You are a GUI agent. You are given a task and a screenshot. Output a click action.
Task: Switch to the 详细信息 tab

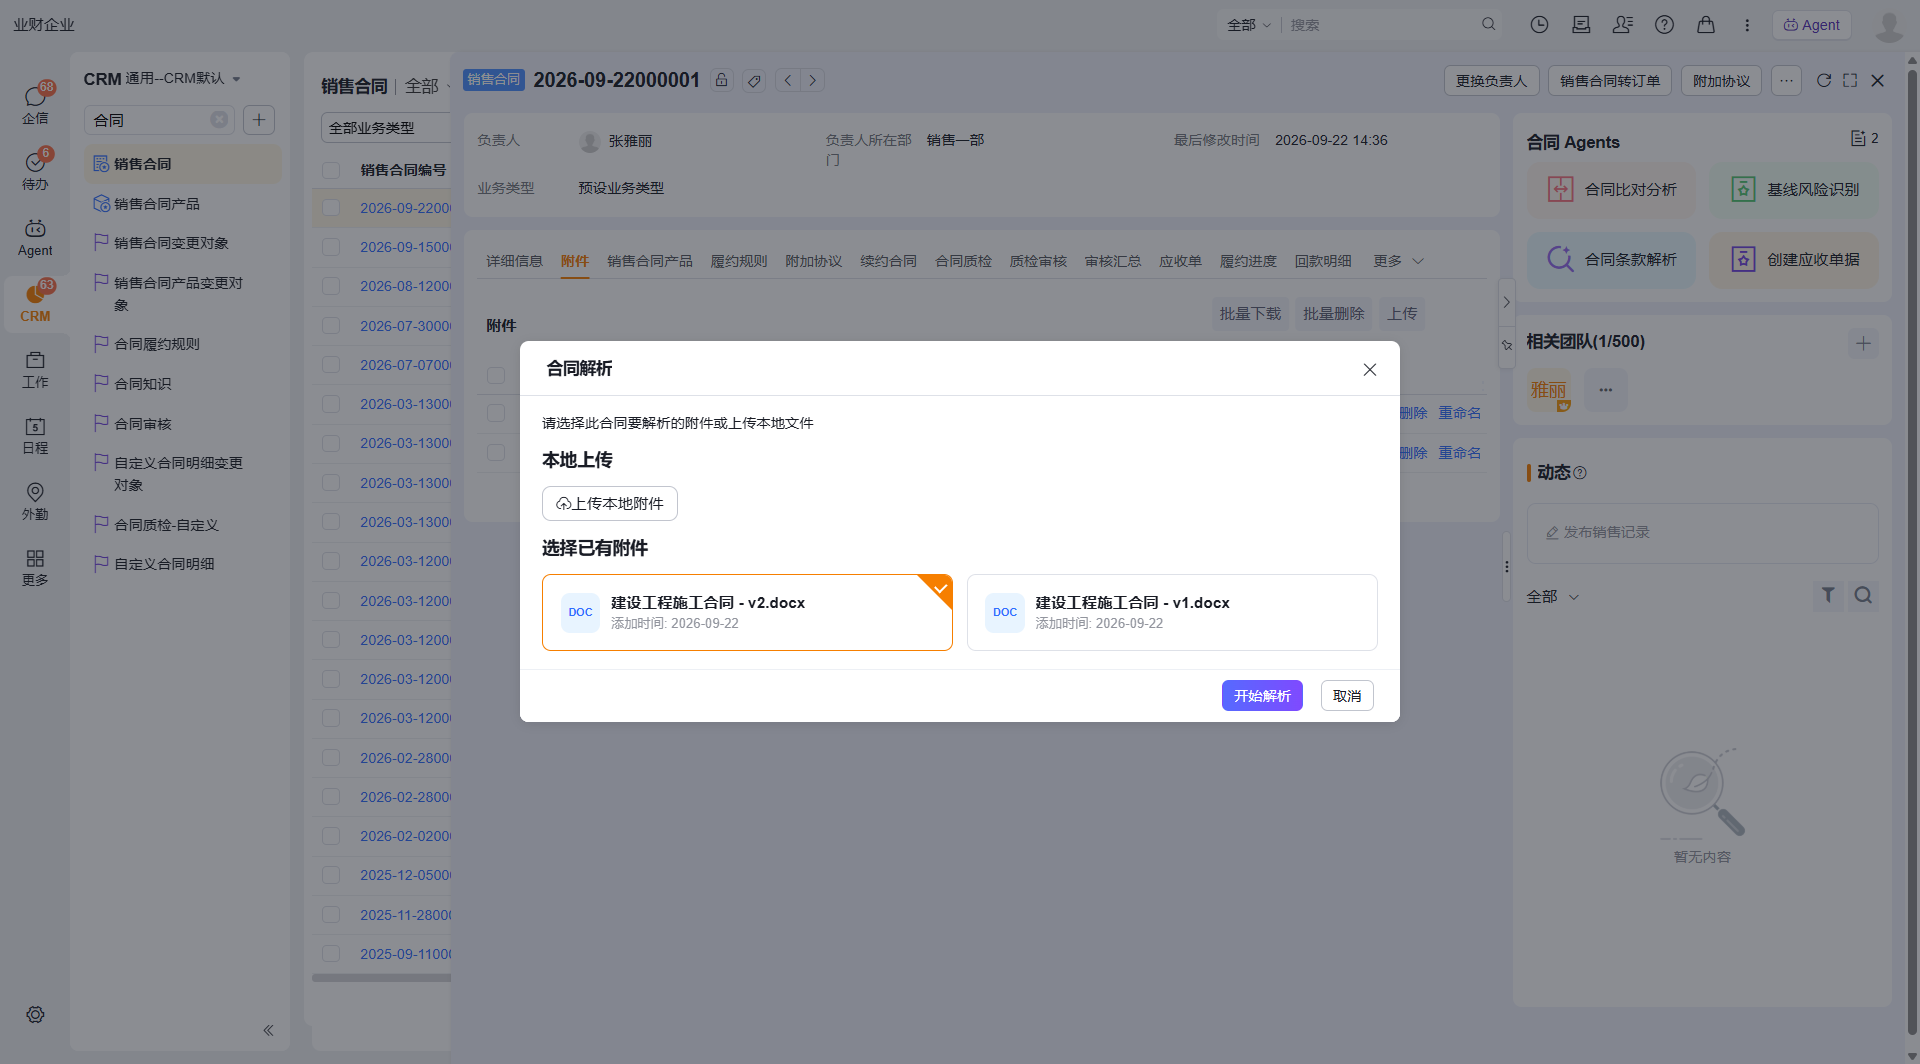(x=514, y=261)
